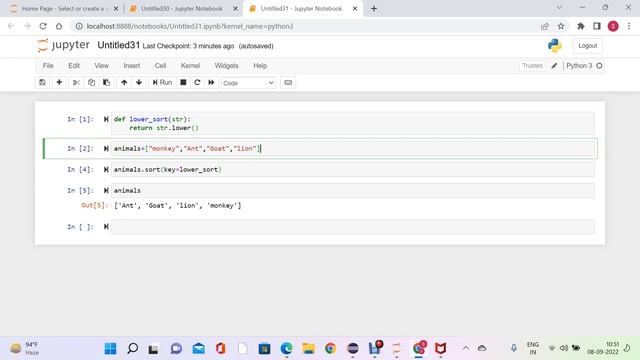The width and height of the screenshot is (640, 360).
Task: Open the command palette keyboard icon
Action: tap(288, 82)
